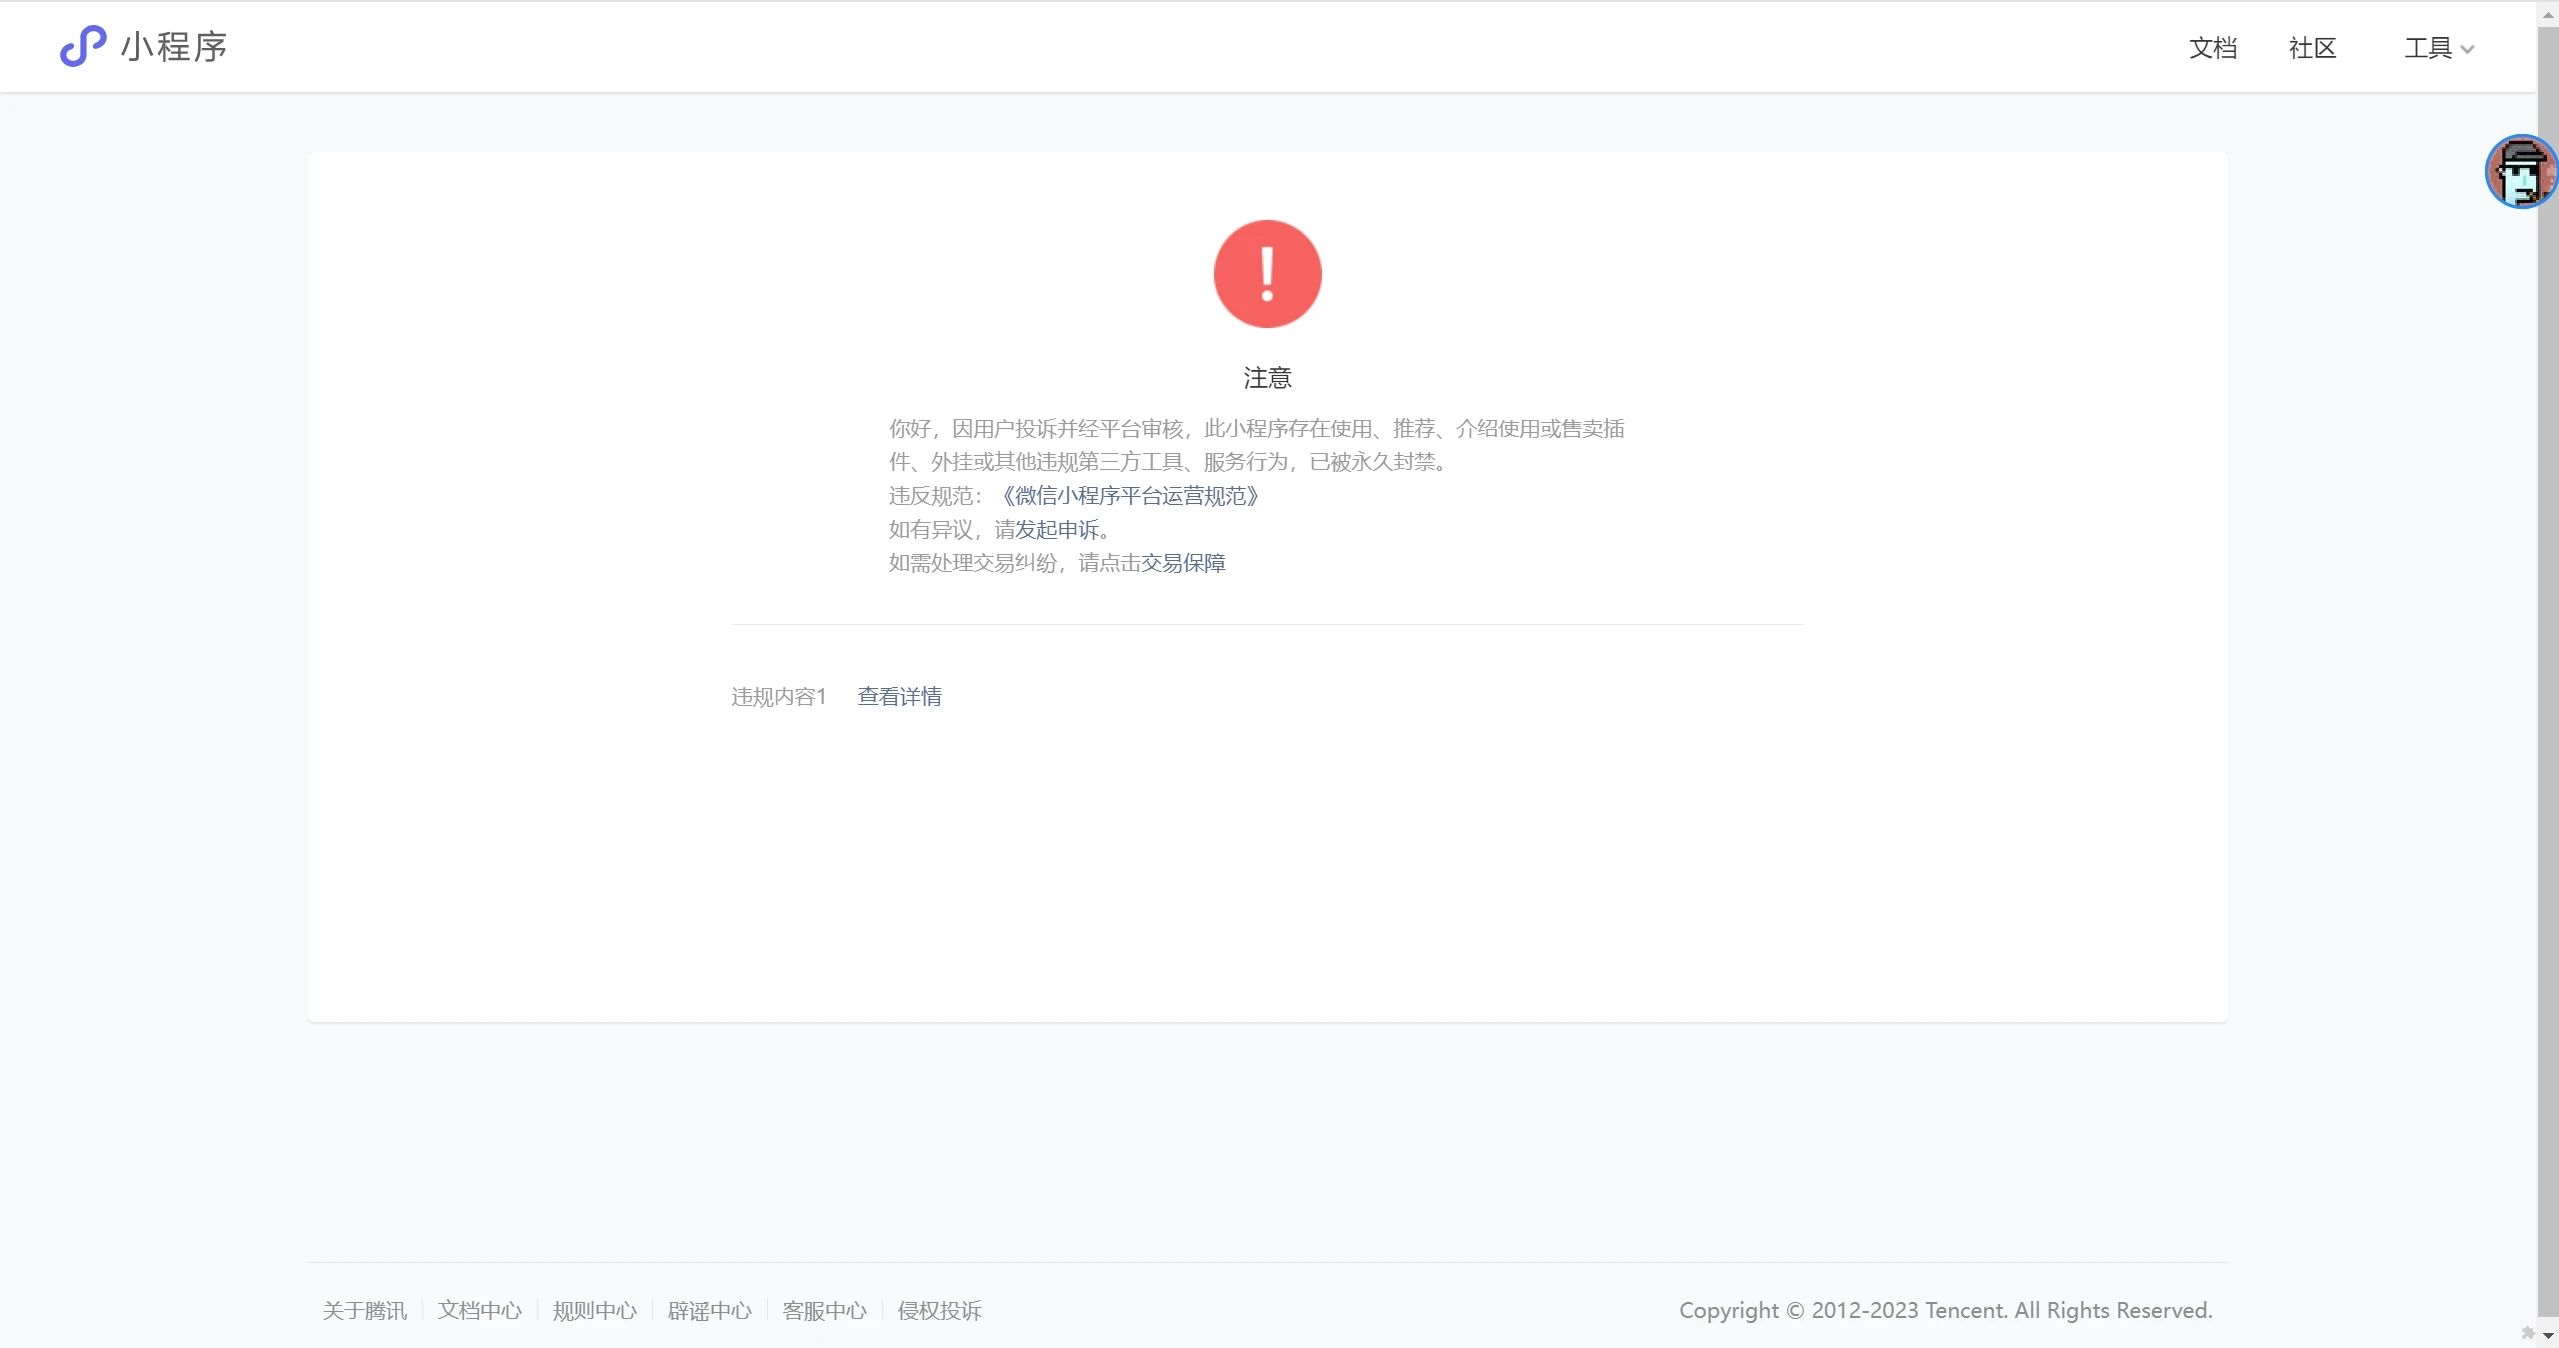2559x1348 pixels.
Task: Go to the 社区 menu item
Action: pos(2312,48)
